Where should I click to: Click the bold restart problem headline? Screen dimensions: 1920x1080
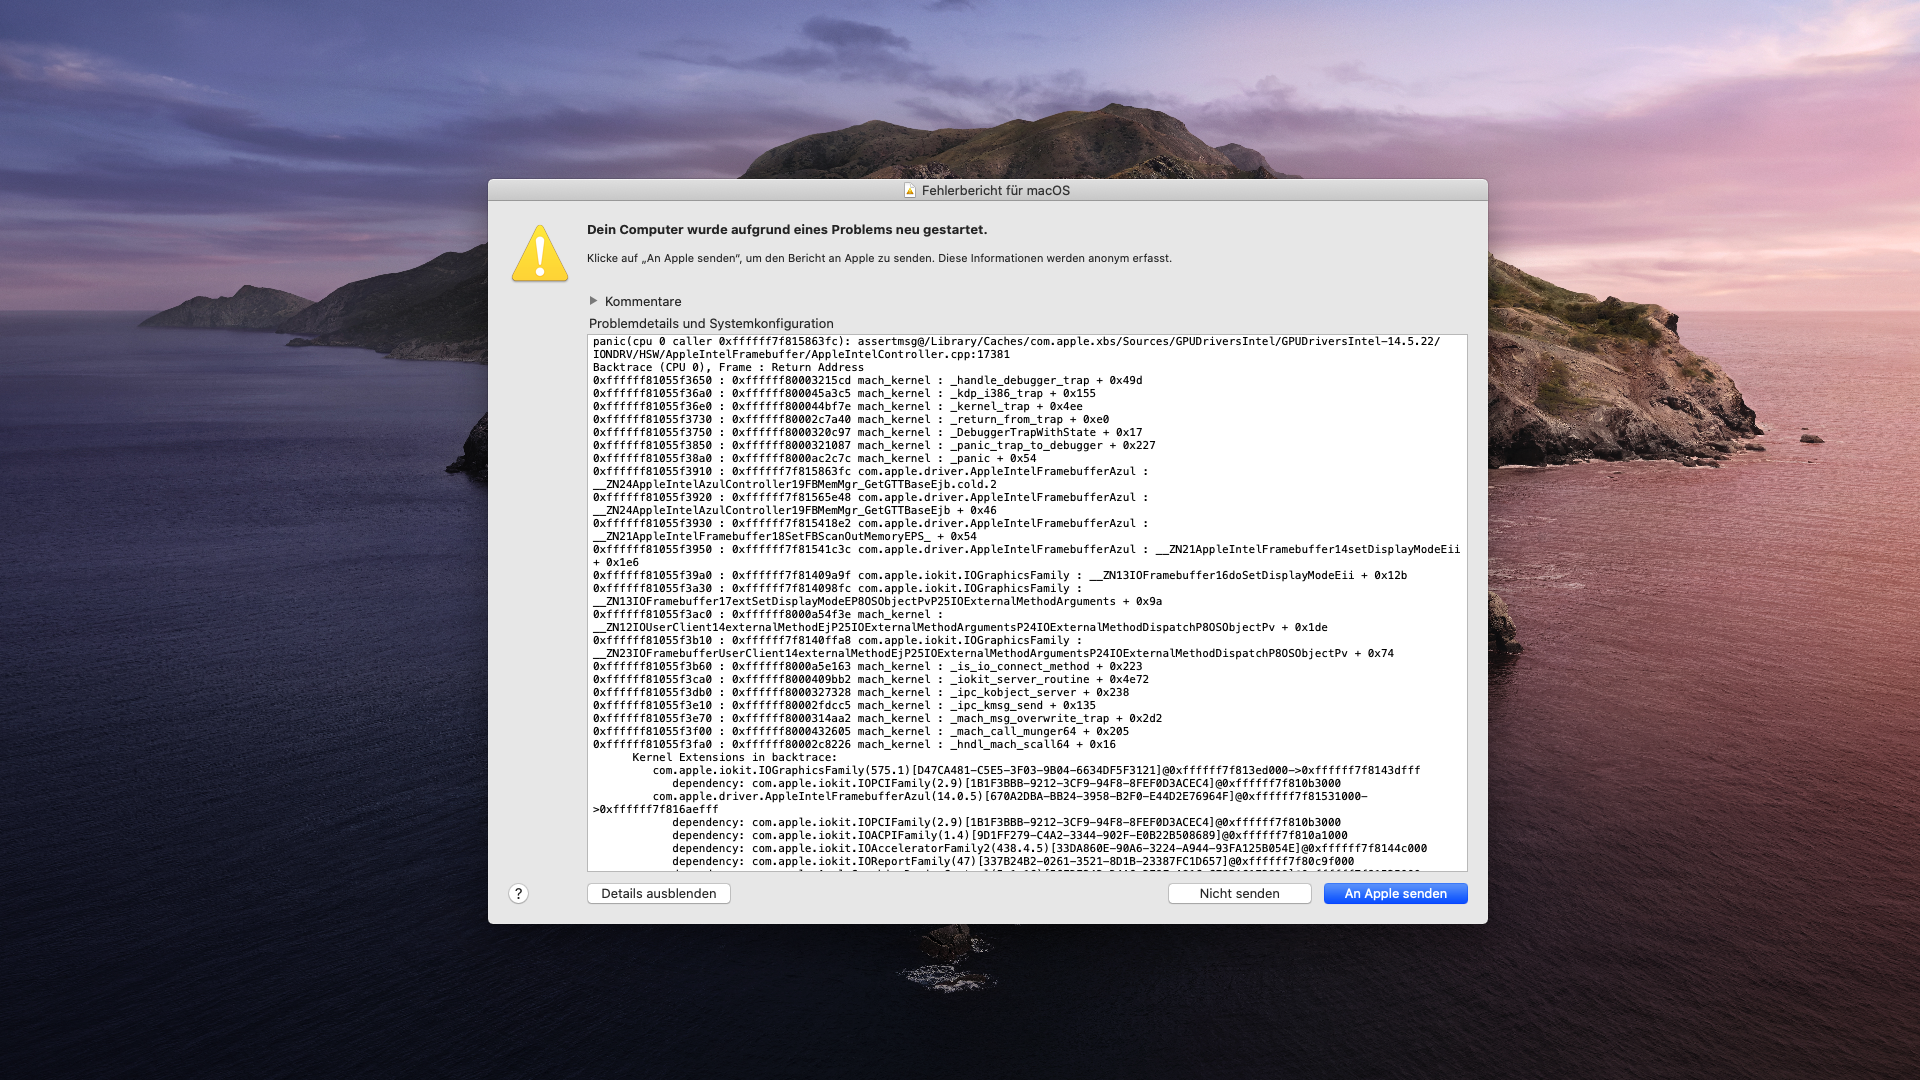pyautogui.click(x=787, y=230)
